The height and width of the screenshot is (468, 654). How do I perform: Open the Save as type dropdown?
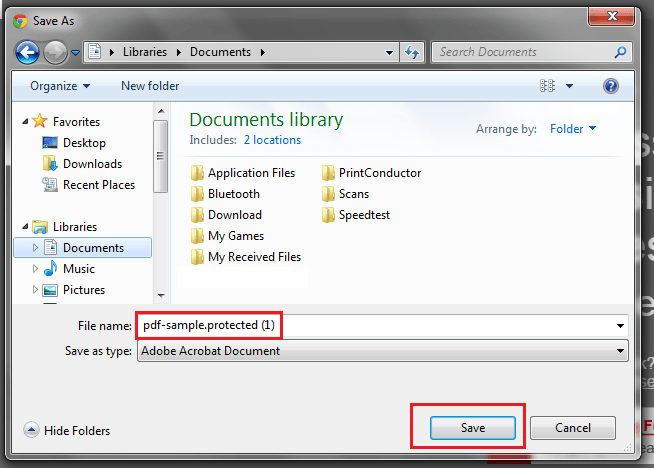click(621, 351)
